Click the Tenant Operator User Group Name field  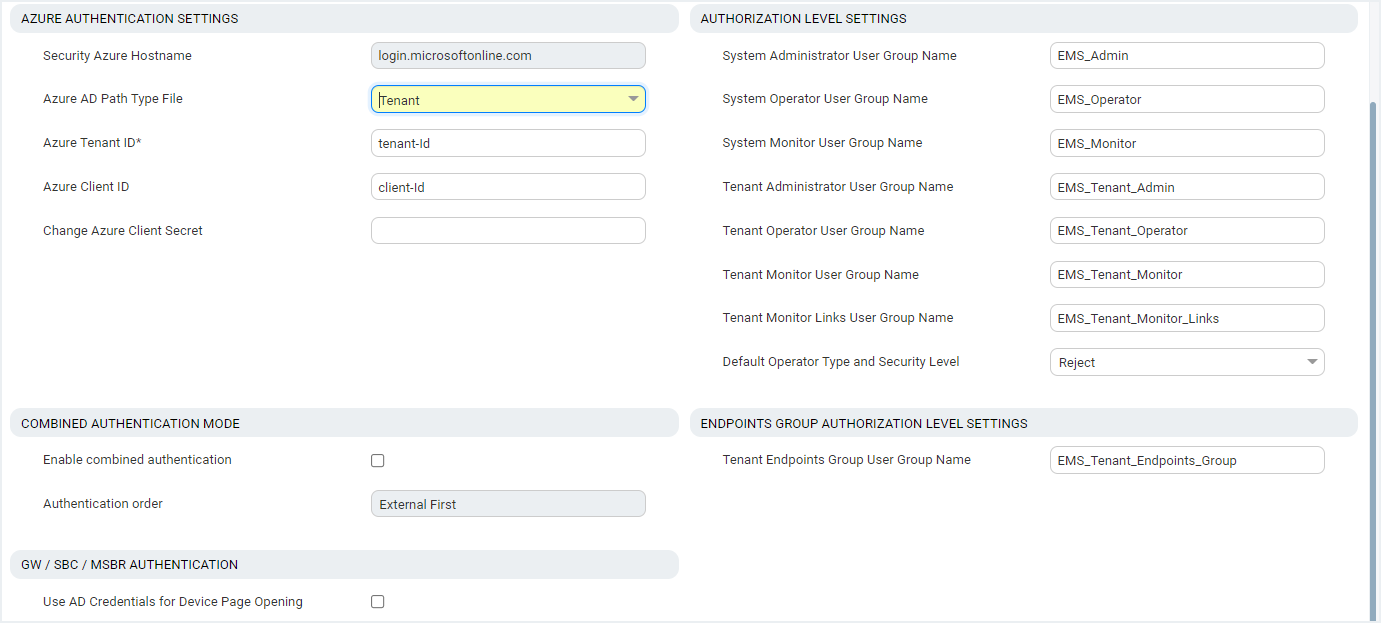[x=1187, y=231]
